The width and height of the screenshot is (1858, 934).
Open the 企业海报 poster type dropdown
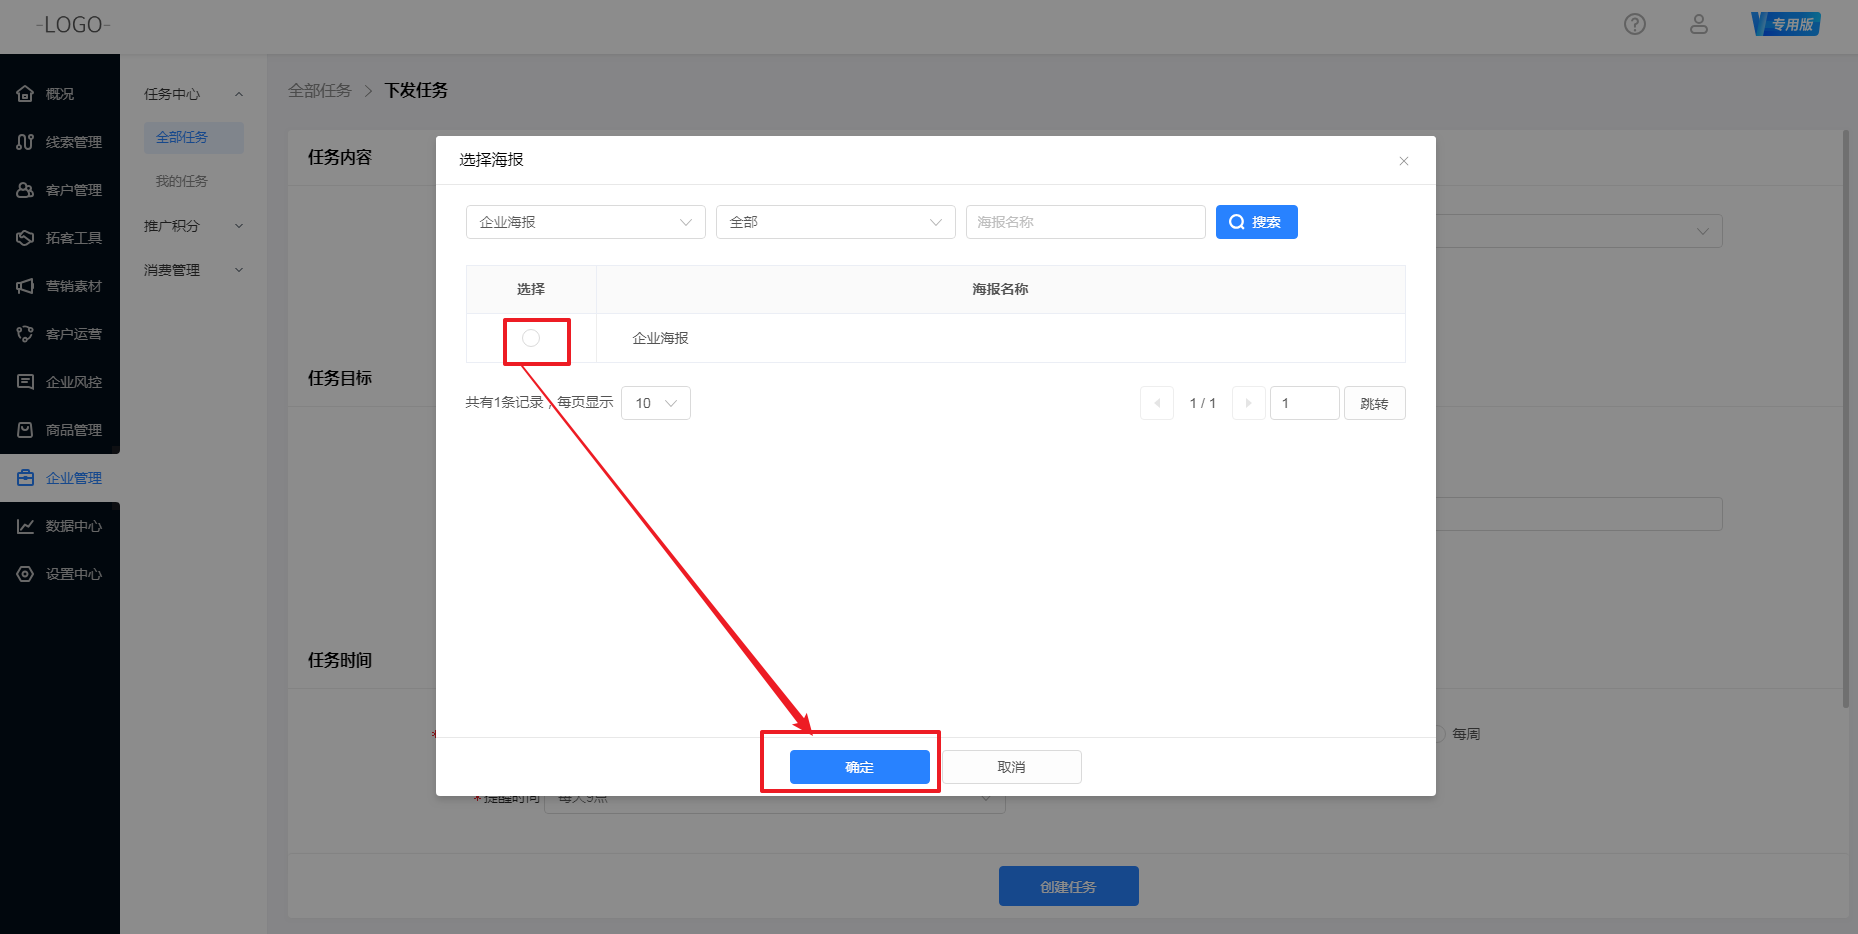point(585,222)
